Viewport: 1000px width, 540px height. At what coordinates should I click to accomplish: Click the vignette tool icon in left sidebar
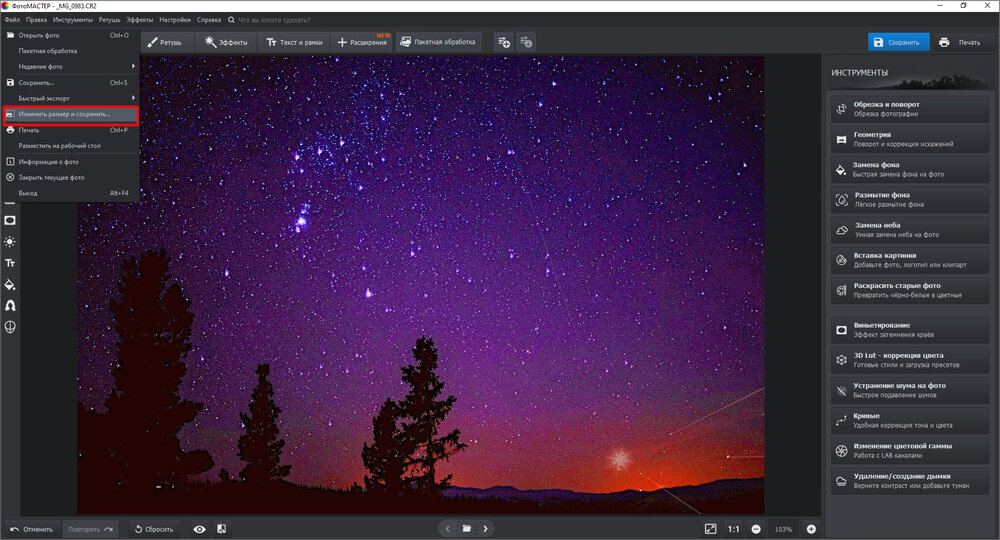(10, 219)
